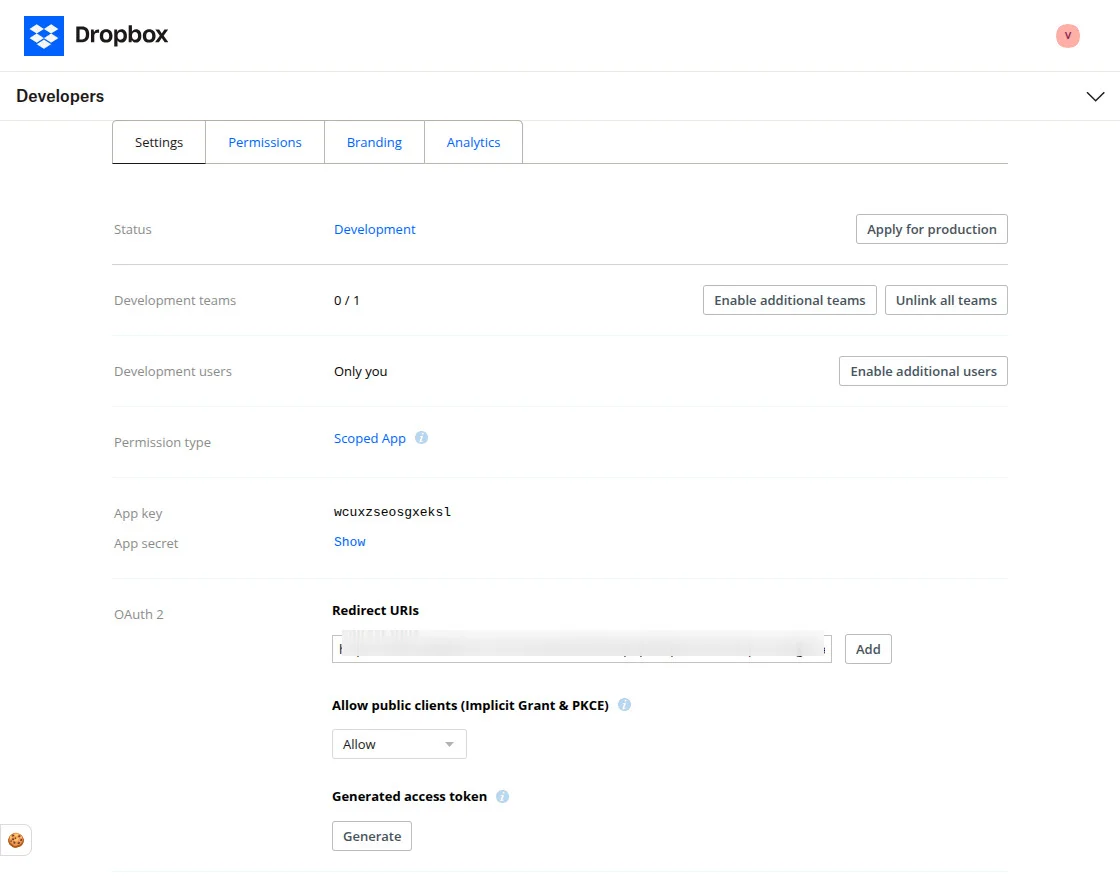The width and height of the screenshot is (1120, 880).
Task: Click Enable additional users button
Action: (923, 371)
